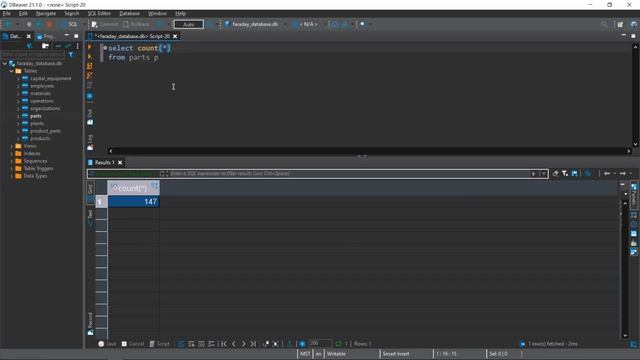Open the Auto commit mode dropdown

tap(189, 24)
